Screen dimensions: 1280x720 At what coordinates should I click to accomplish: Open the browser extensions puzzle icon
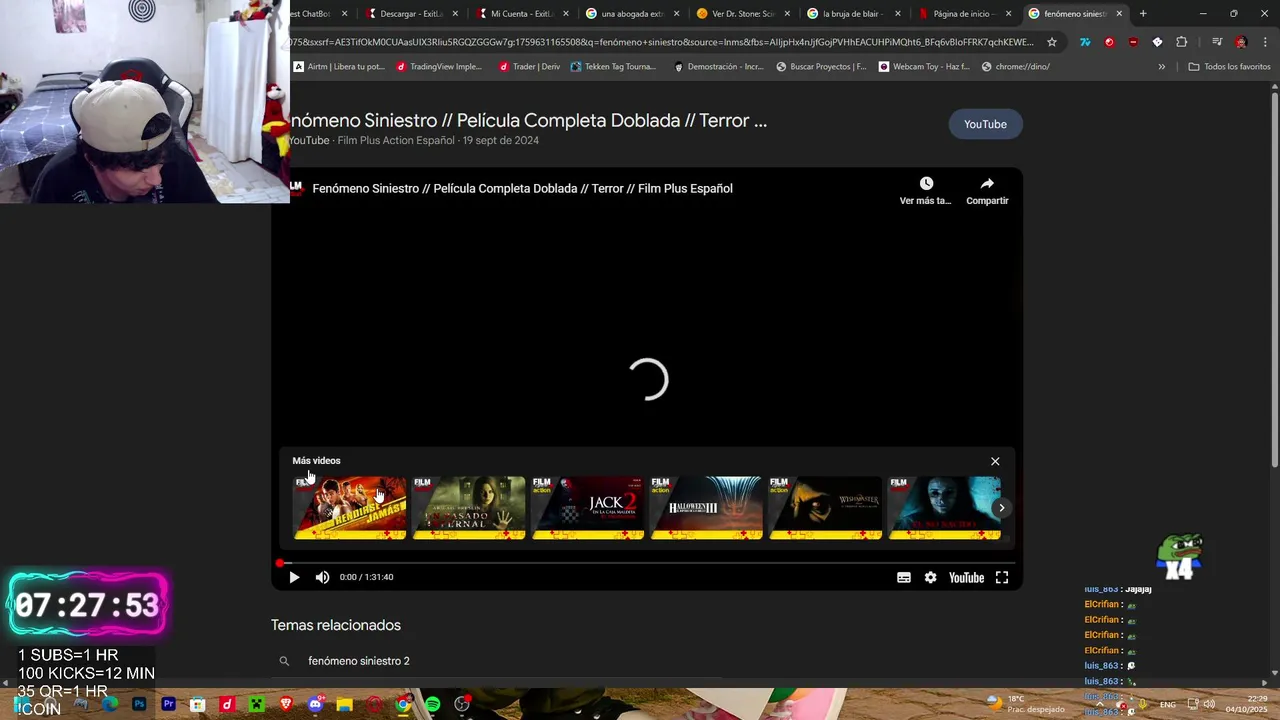pos(1181,42)
